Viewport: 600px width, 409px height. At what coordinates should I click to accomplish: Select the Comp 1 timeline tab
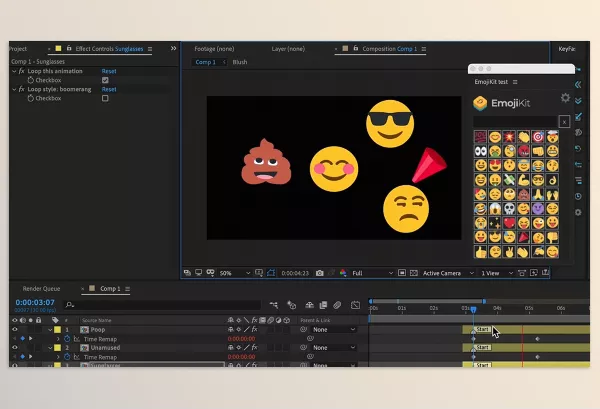(110, 288)
